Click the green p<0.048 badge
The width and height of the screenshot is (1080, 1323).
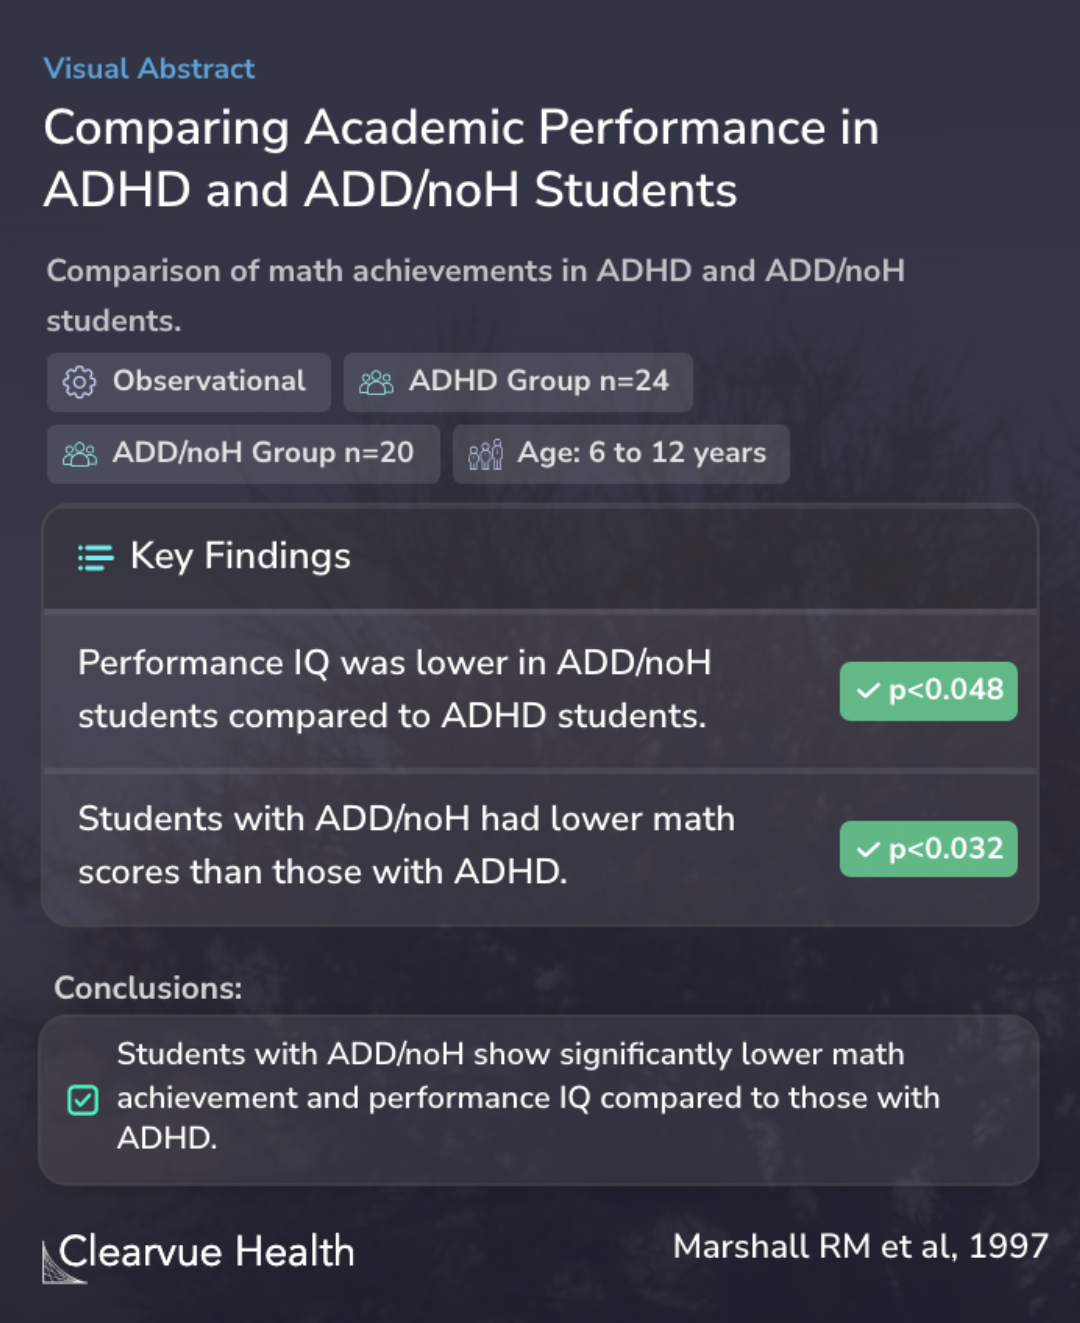929,691
